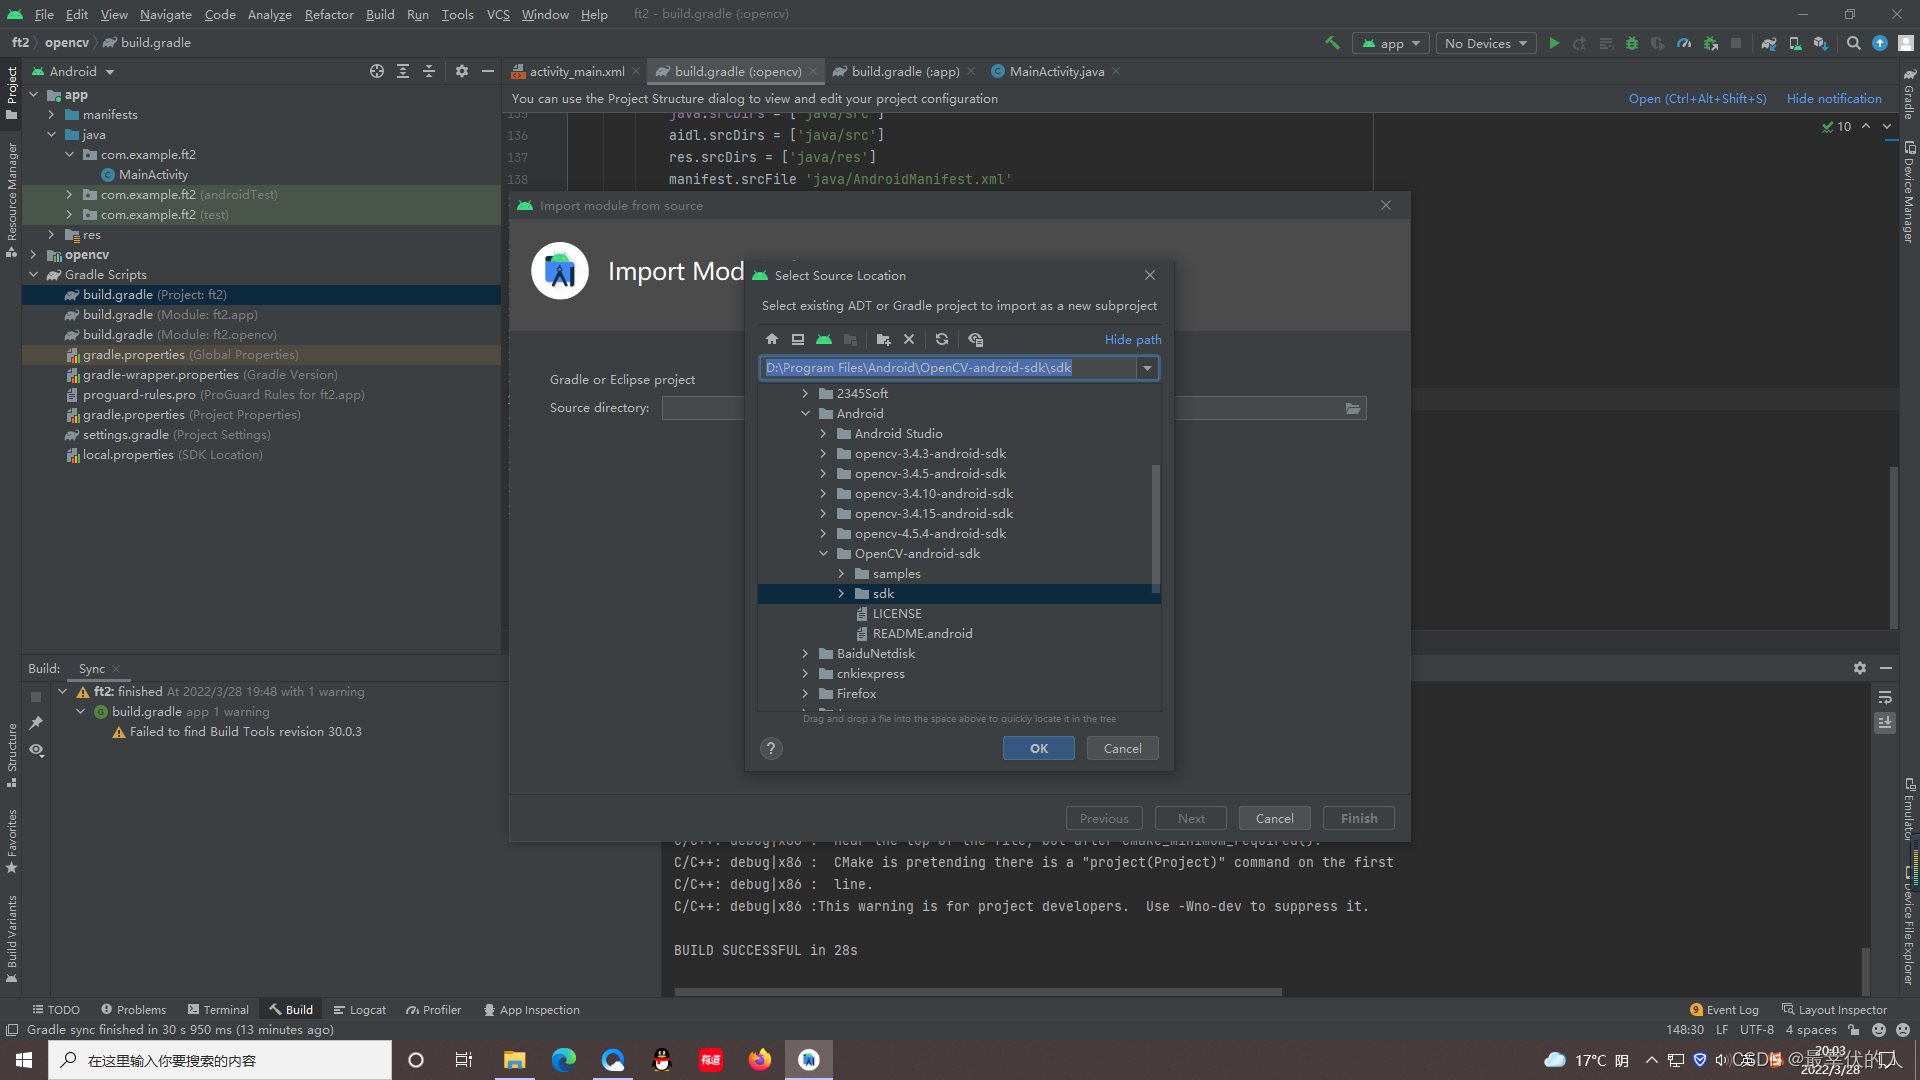Open the Refactor menu
The height and width of the screenshot is (1080, 1920).
pos(329,14)
